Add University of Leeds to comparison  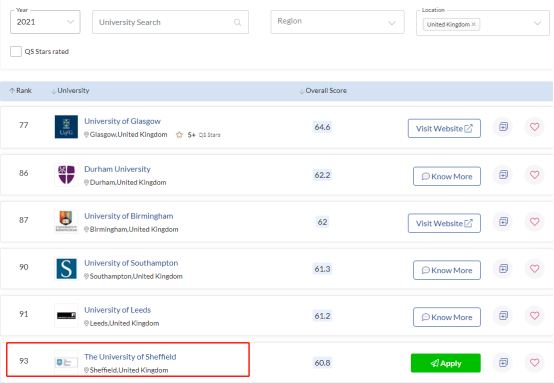tap(503, 315)
